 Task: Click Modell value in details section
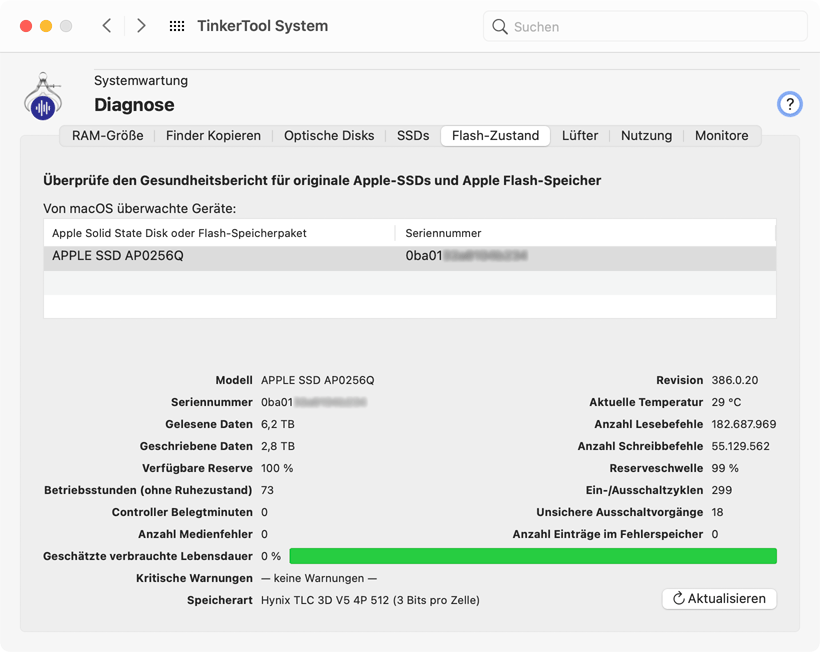(x=317, y=380)
